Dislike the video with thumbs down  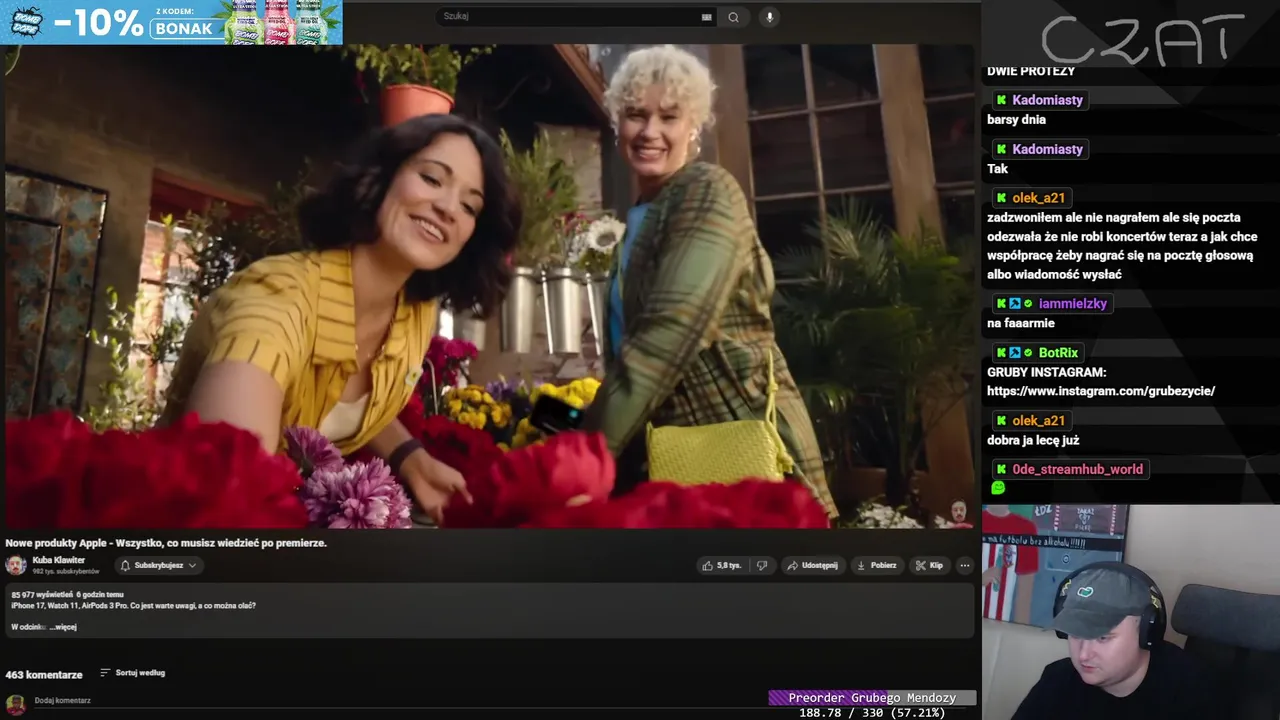coord(762,565)
